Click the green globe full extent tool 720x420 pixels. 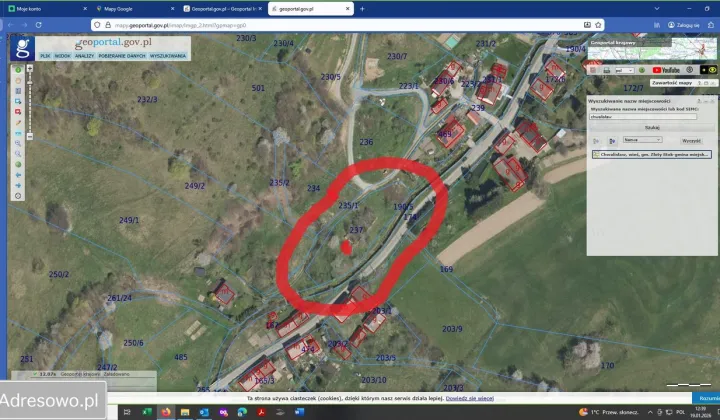pos(18,164)
